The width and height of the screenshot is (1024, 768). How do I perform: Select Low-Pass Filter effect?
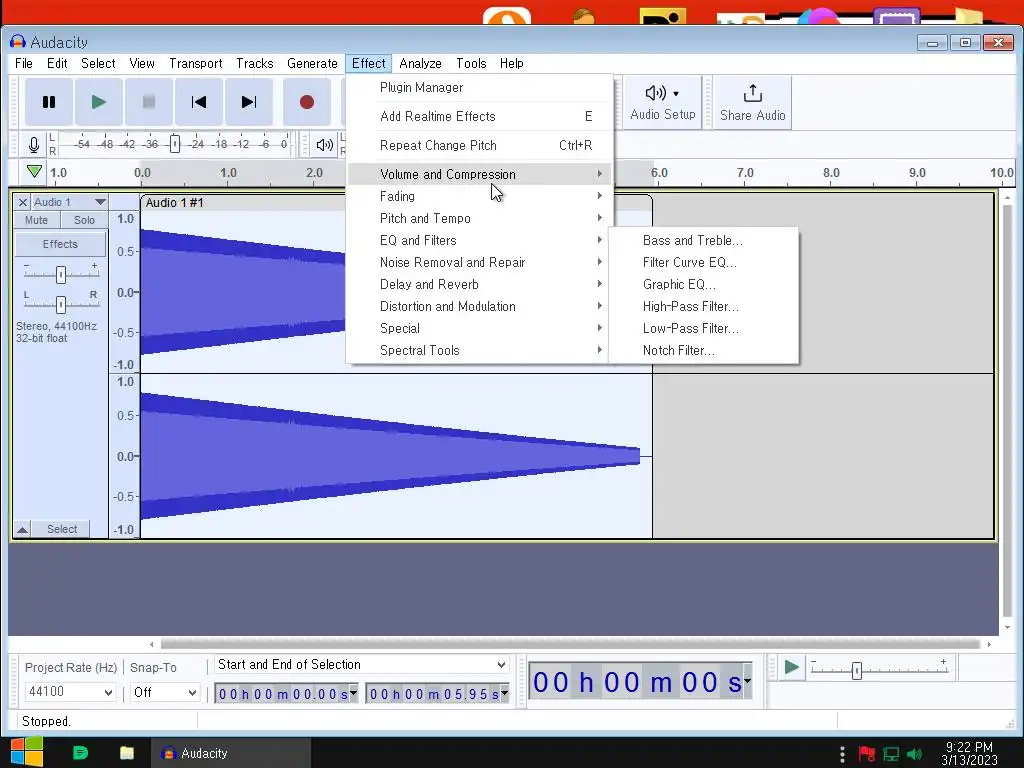coord(703,328)
